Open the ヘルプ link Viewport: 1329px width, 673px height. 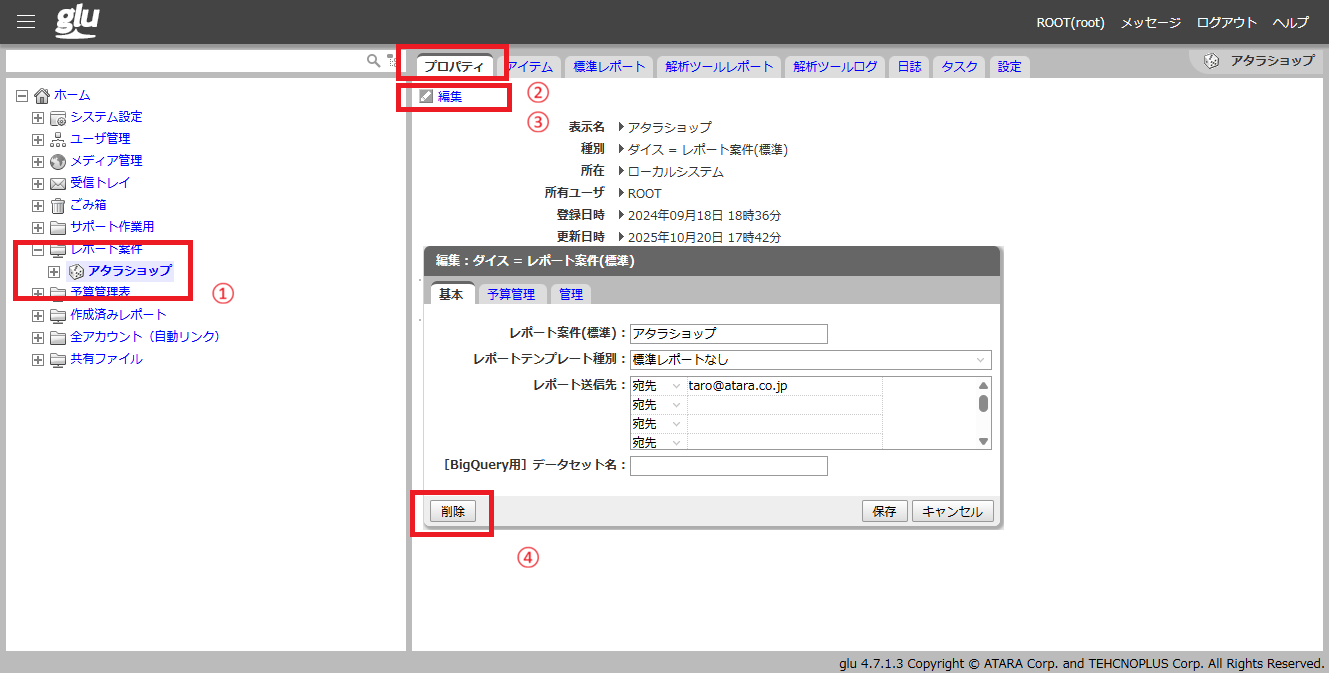(x=1290, y=22)
